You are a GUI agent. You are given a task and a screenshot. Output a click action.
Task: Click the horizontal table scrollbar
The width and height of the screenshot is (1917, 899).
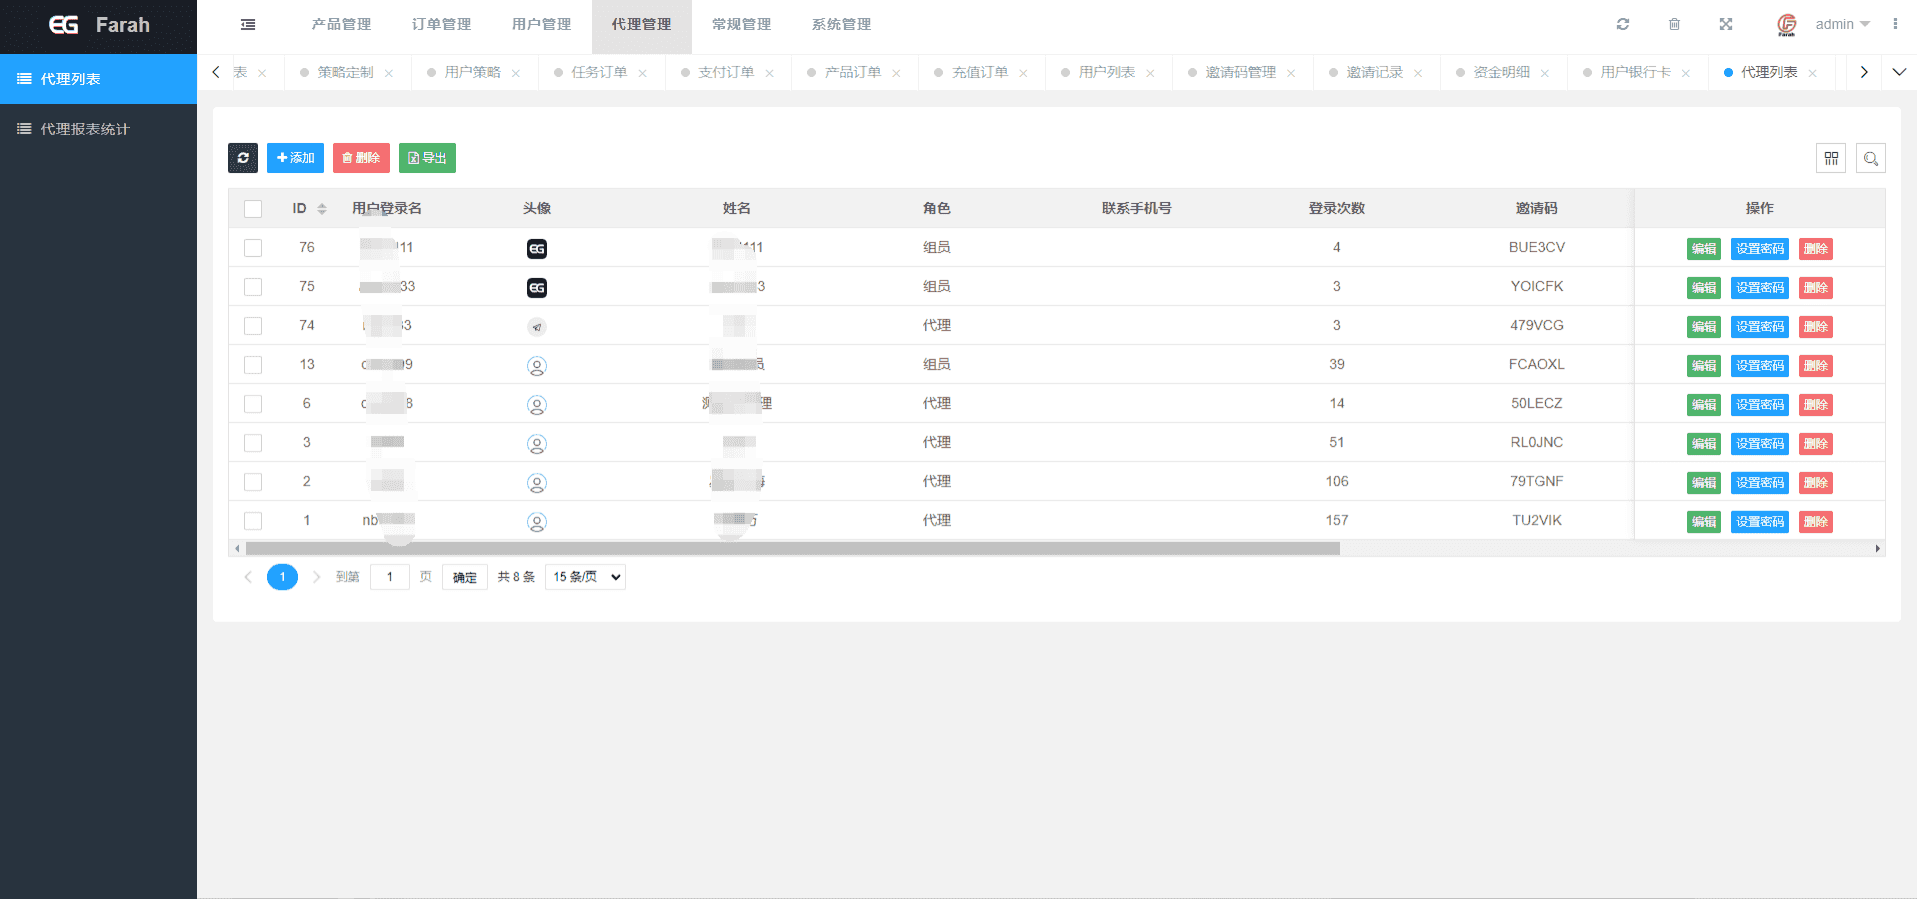coord(792,549)
